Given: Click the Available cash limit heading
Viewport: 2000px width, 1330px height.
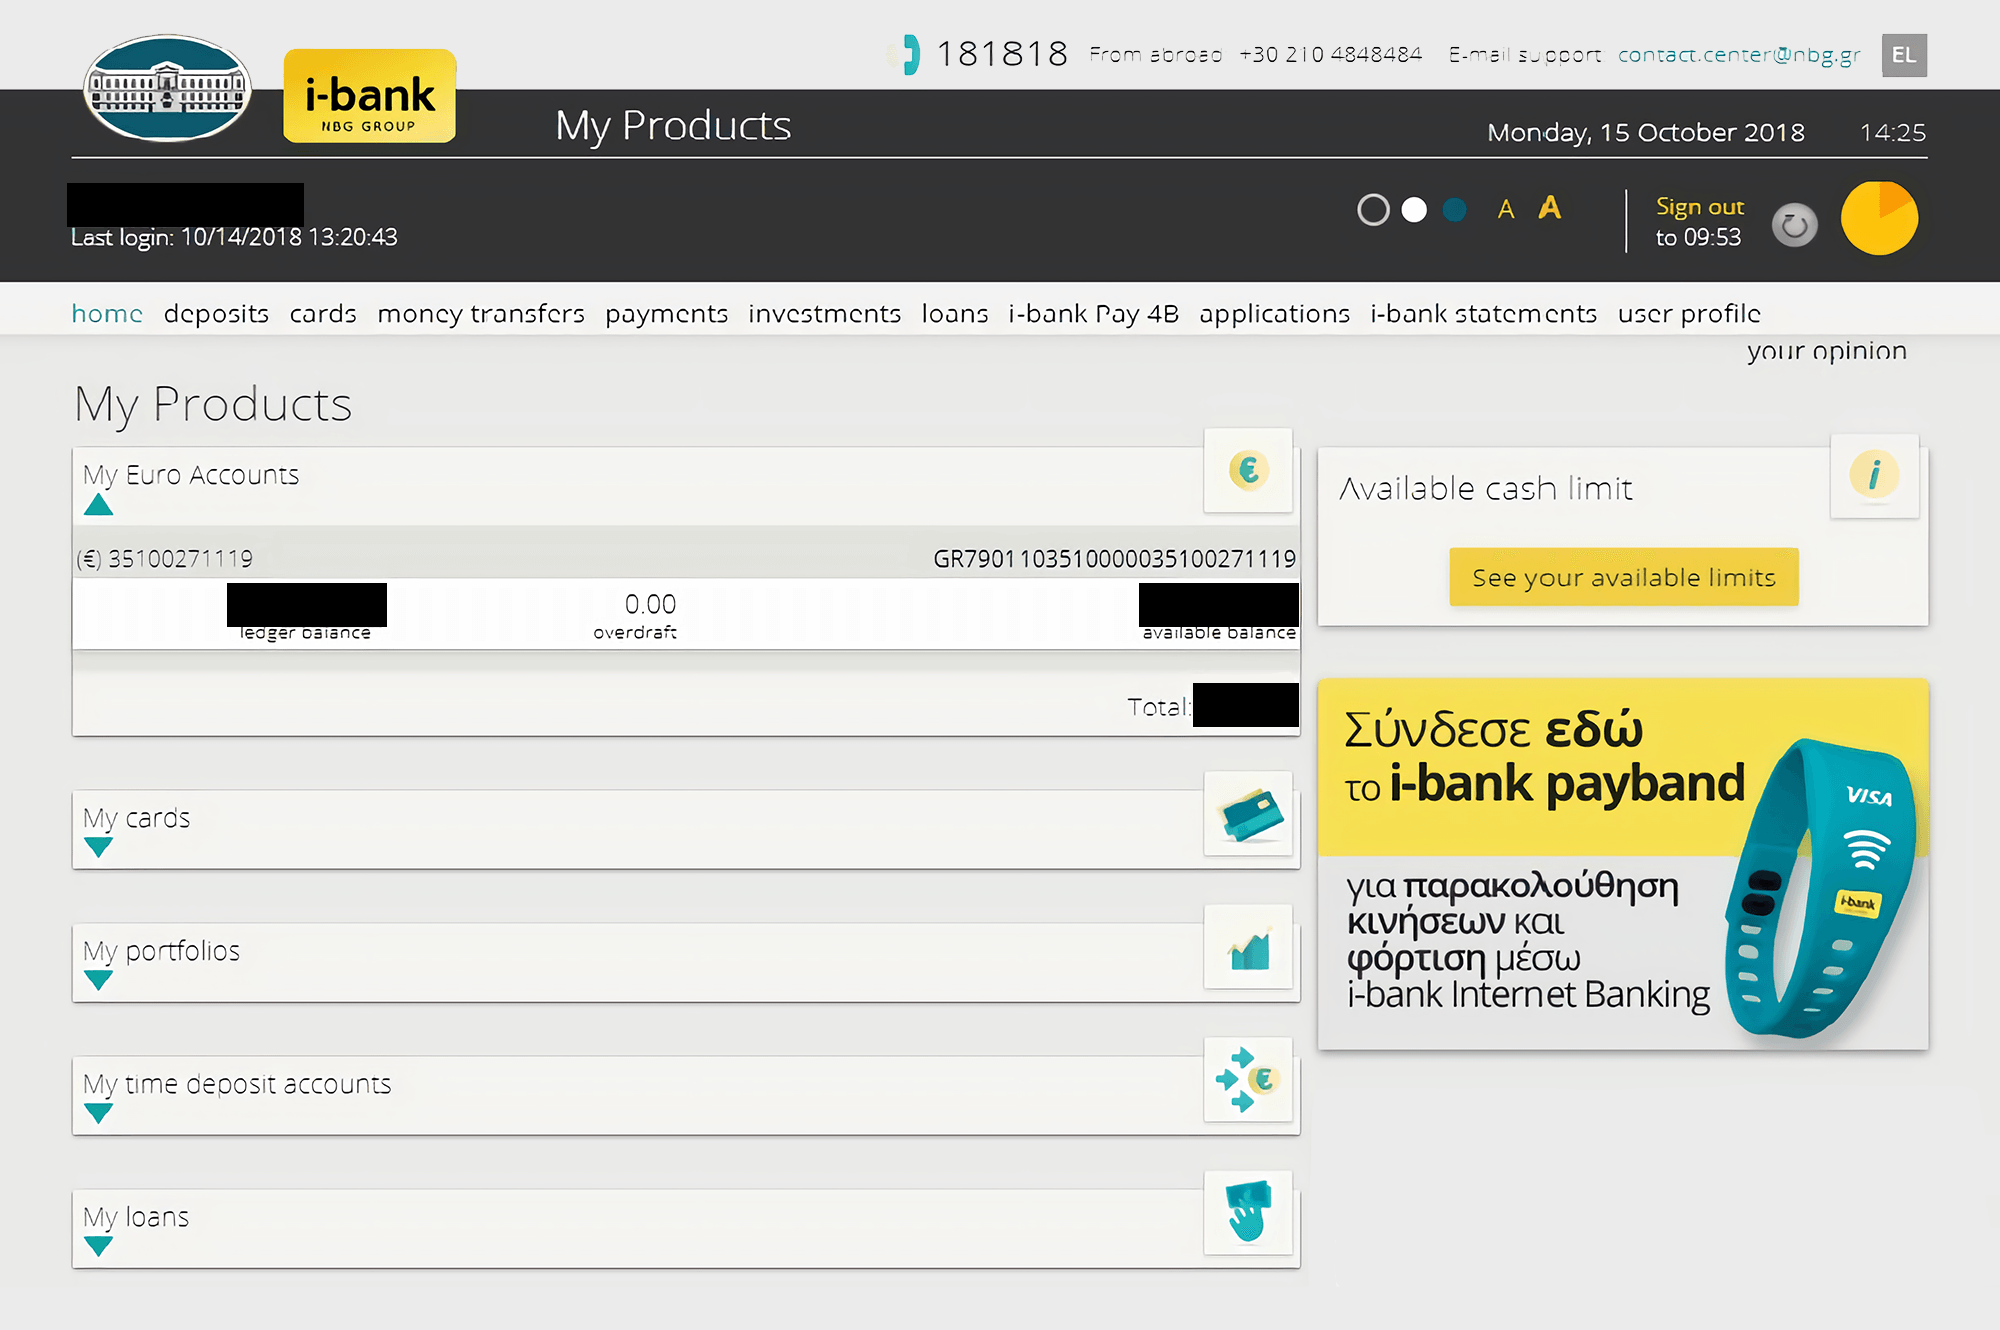Looking at the screenshot, I should pos(1486,488).
